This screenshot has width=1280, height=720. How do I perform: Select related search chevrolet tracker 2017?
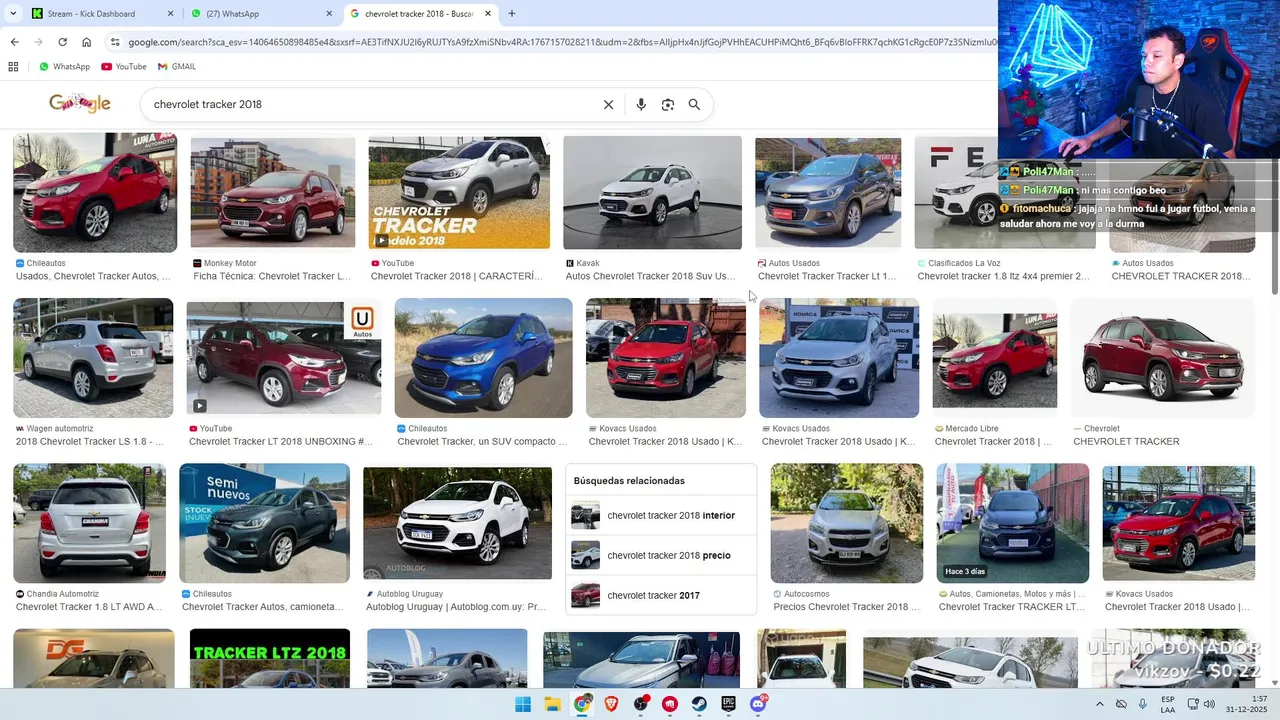click(x=661, y=595)
